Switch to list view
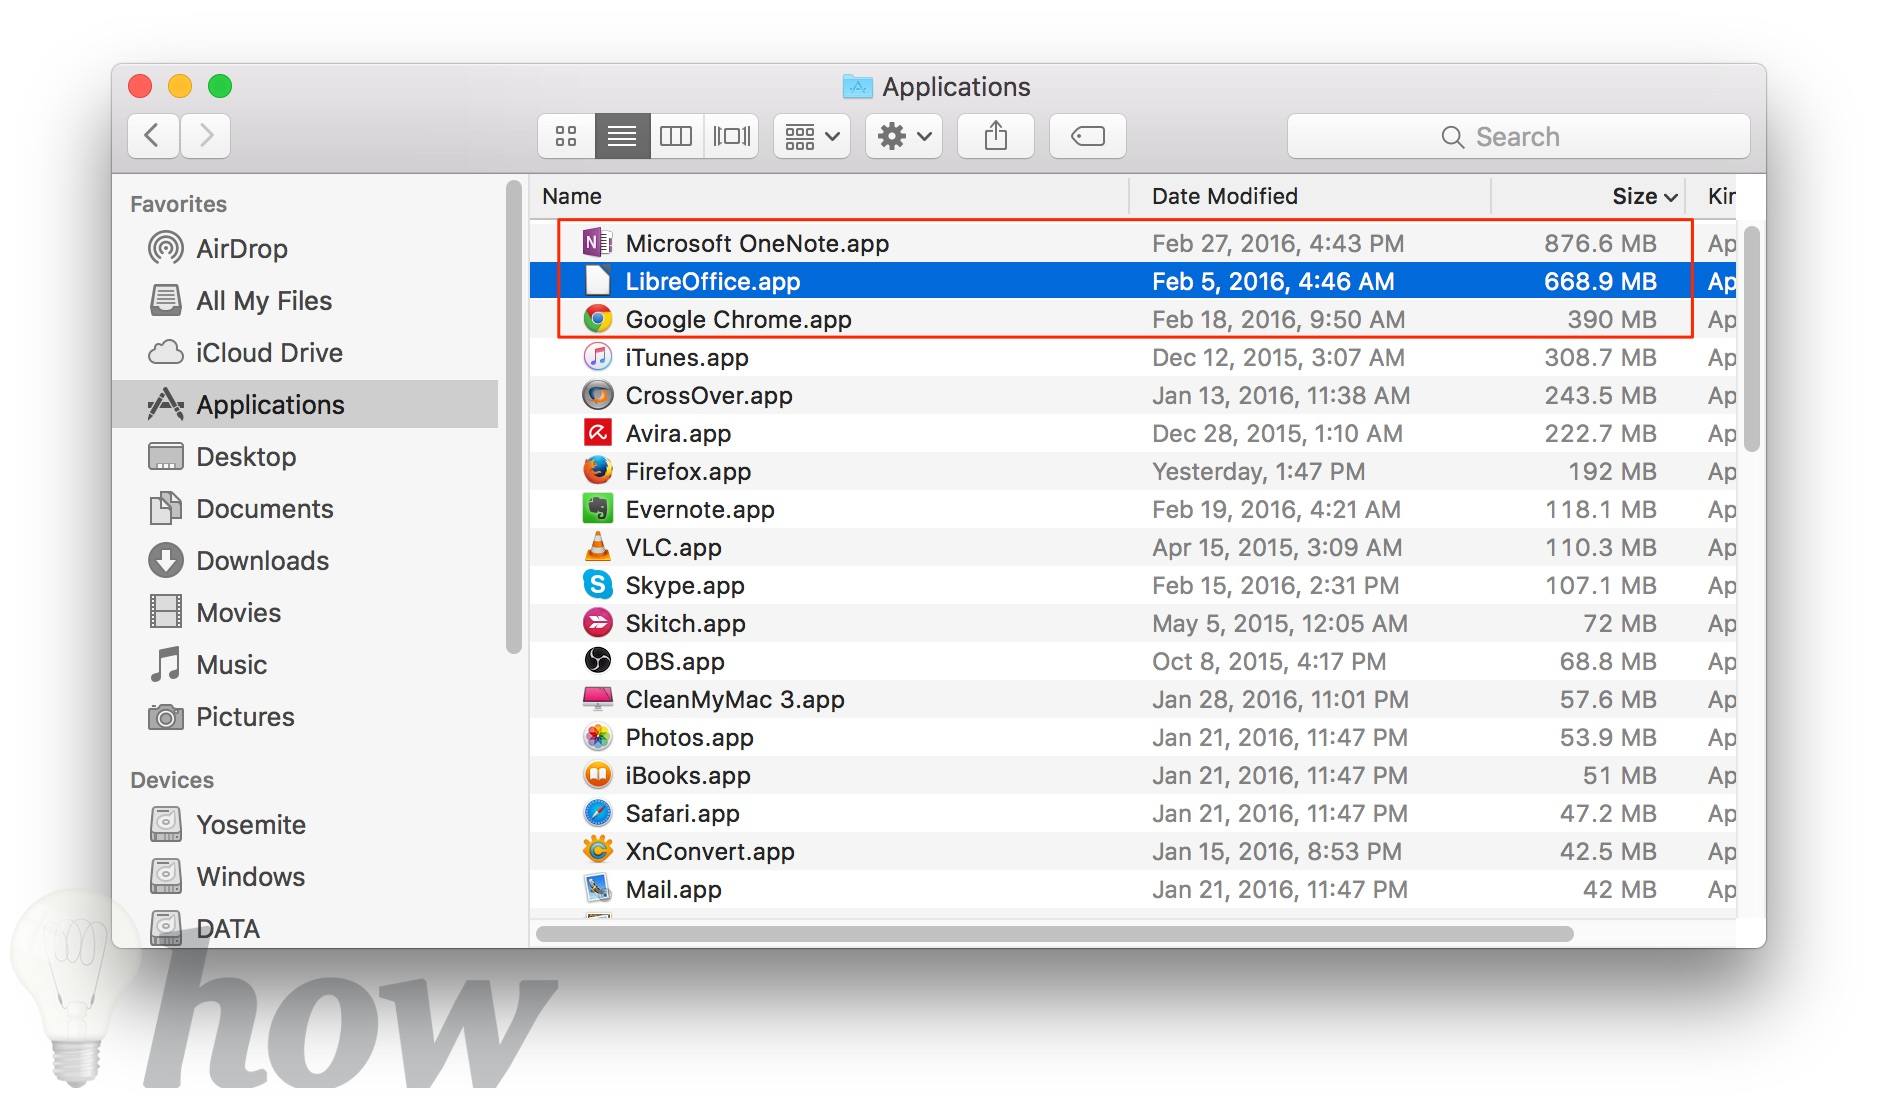Image resolution: width=1878 pixels, height=1108 pixels. [x=622, y=136]
